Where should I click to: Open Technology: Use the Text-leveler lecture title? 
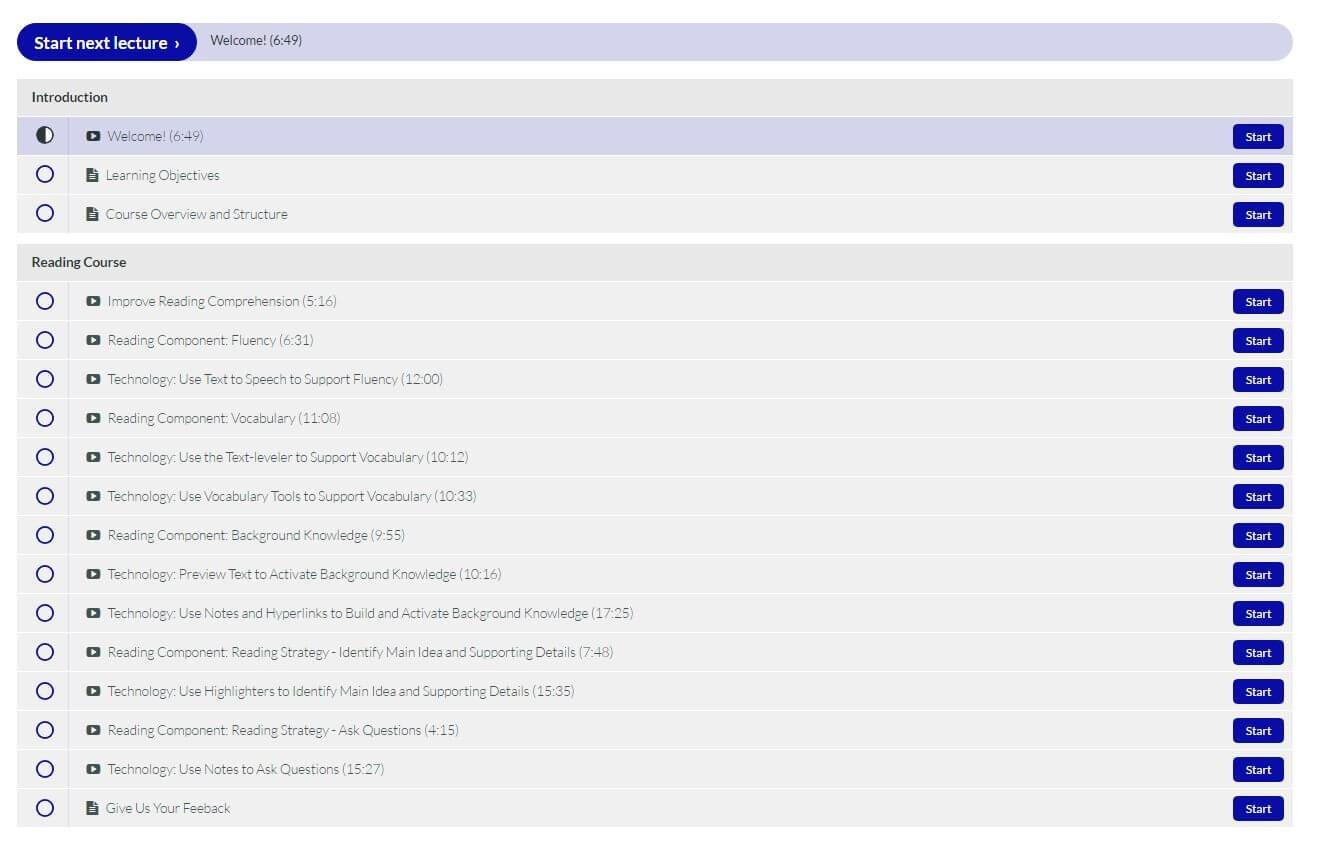287,457
